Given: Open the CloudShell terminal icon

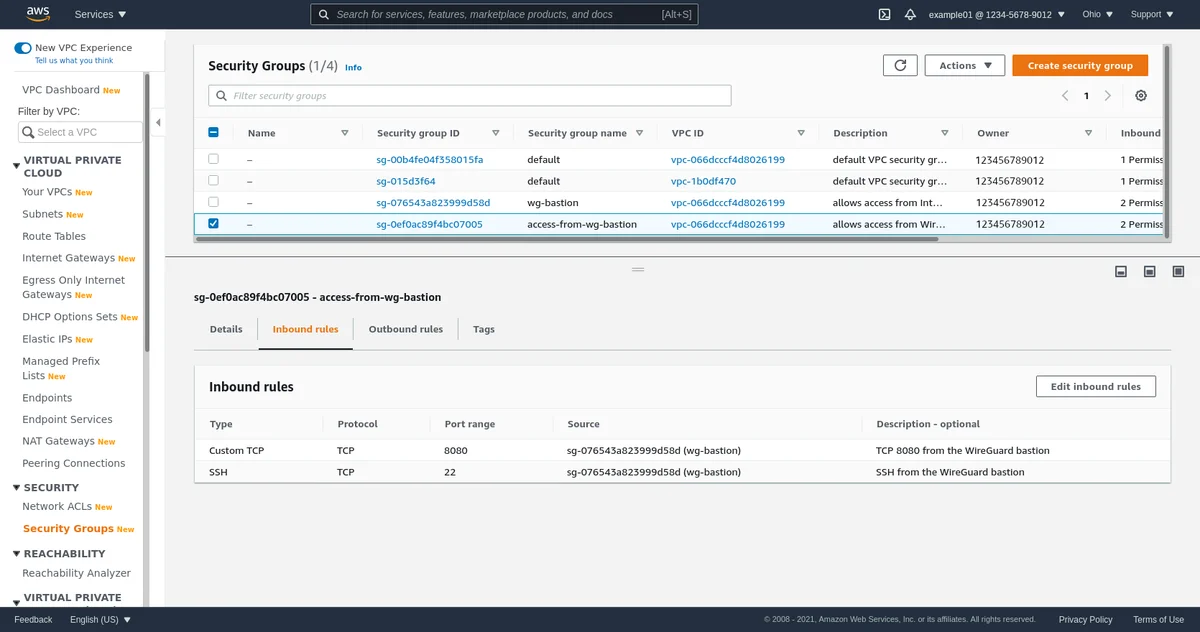Looking at the screenshot, I should (x=884, y=14).
